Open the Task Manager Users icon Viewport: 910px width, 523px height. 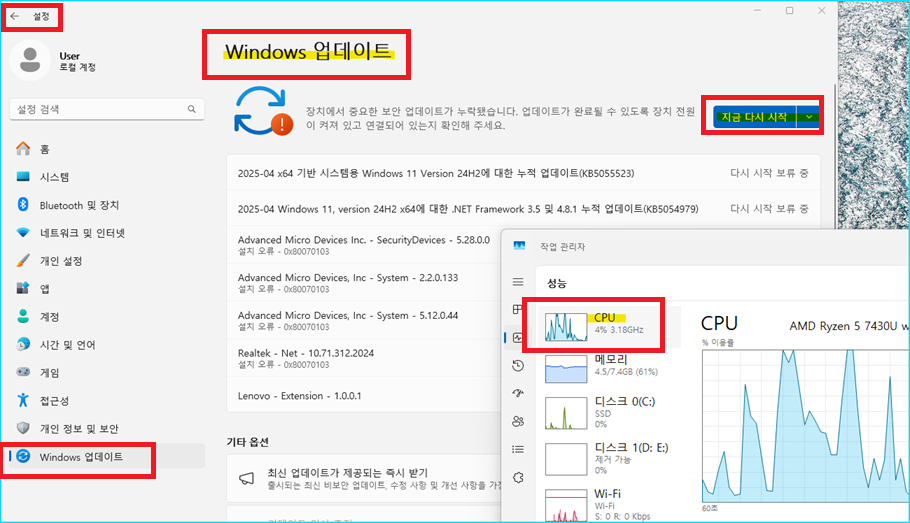click(x=518, y=421)
